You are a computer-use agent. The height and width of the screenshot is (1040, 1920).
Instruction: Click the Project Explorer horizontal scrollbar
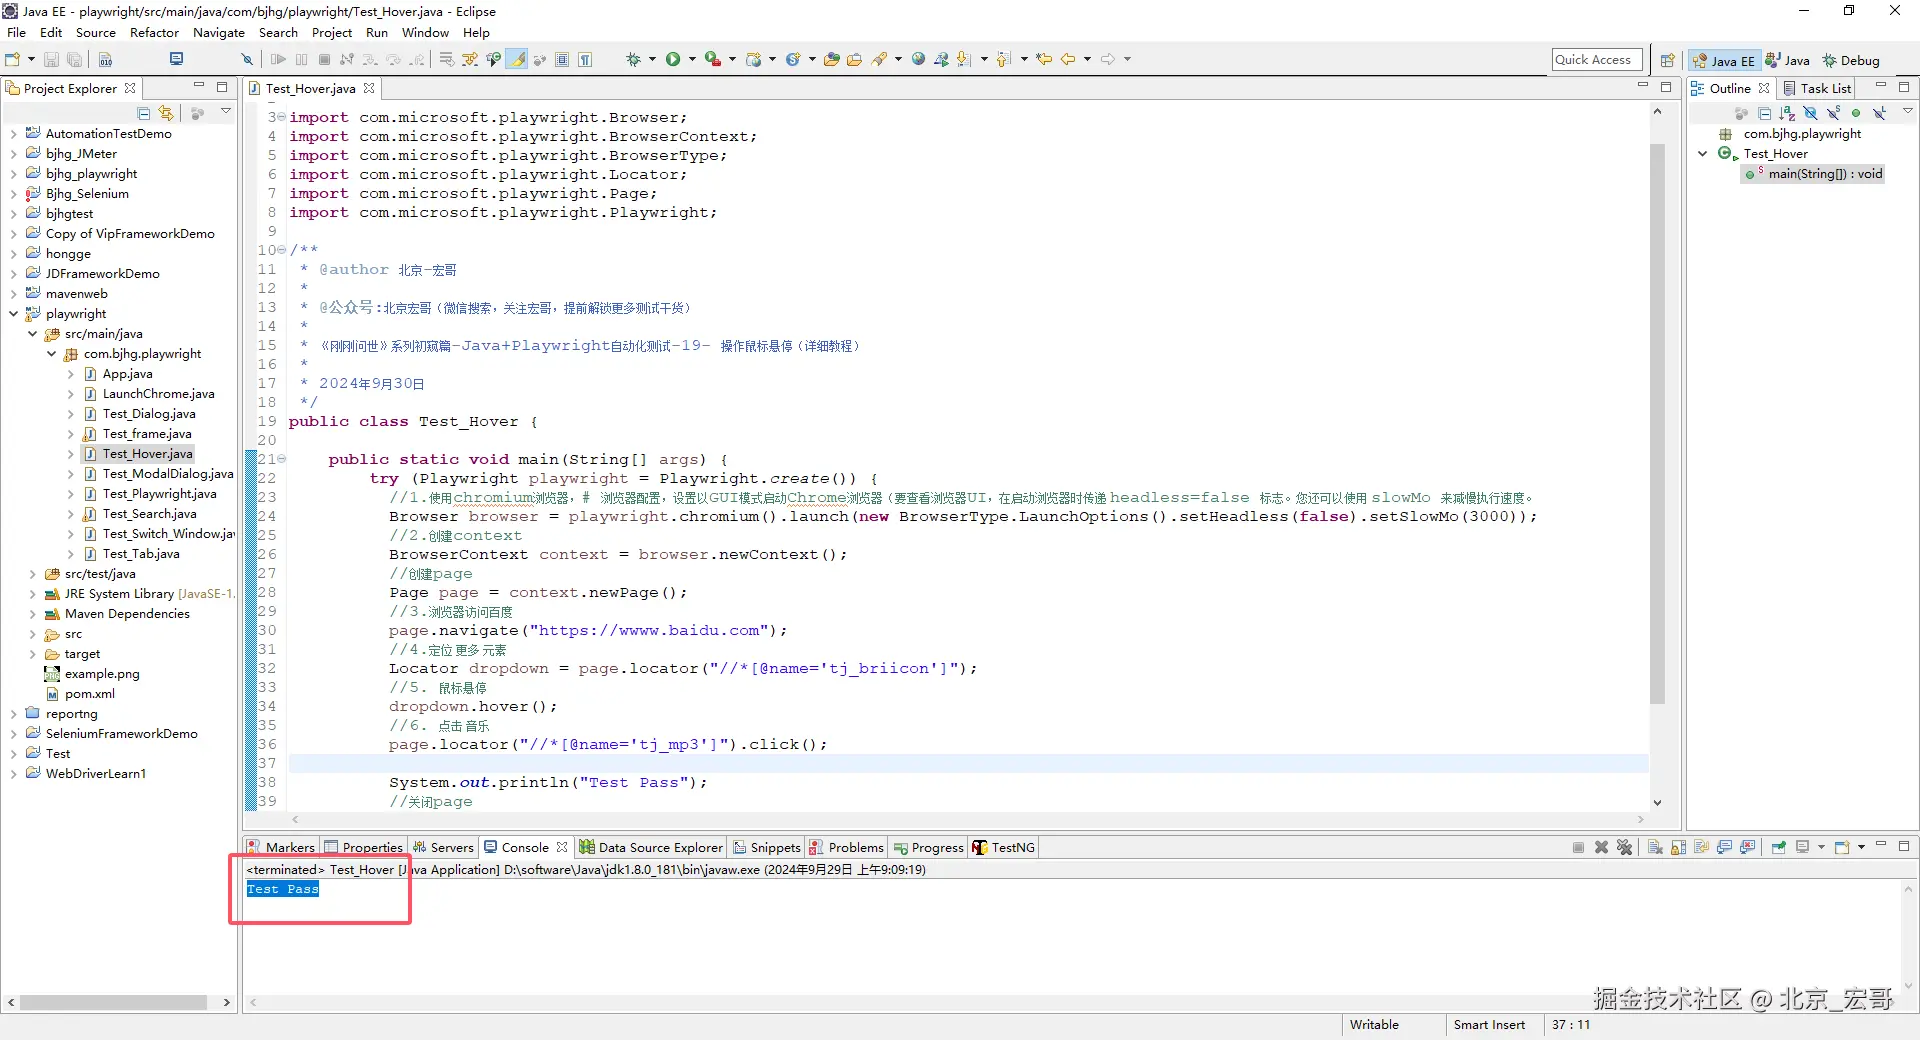(x=113, y=1002)
